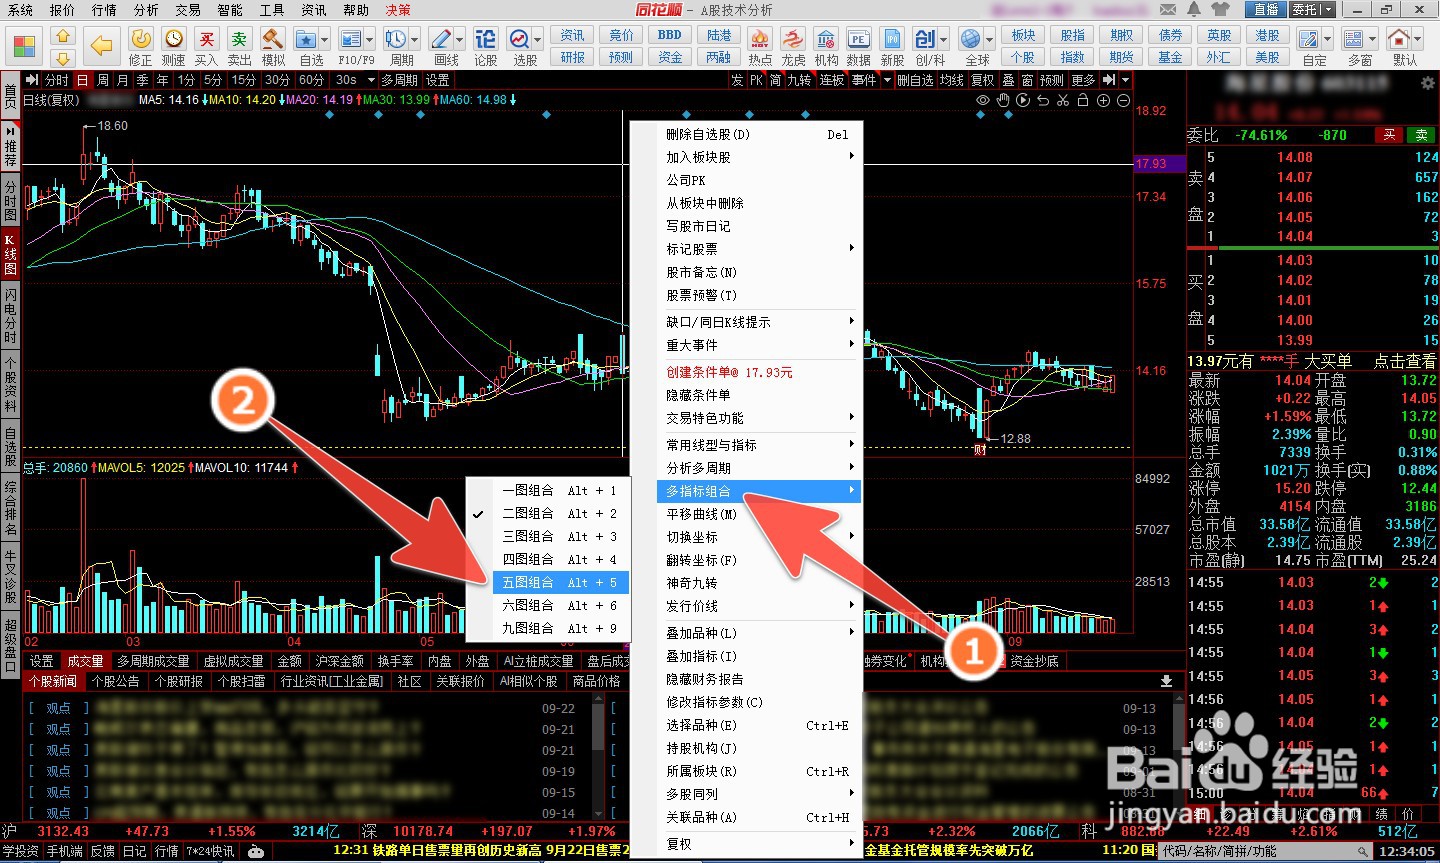This screenshot has width=1440, height=863.
Task: Open the 智能 menu in menu bar
Action: (229, 10)
